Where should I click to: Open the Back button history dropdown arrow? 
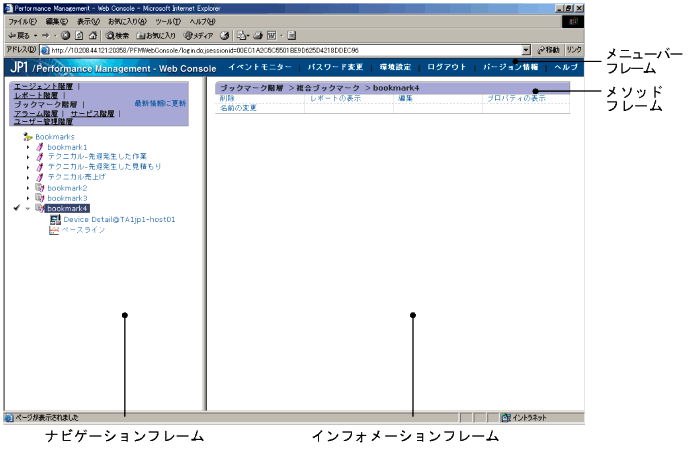pyautogui.click(x=35, y=36)
